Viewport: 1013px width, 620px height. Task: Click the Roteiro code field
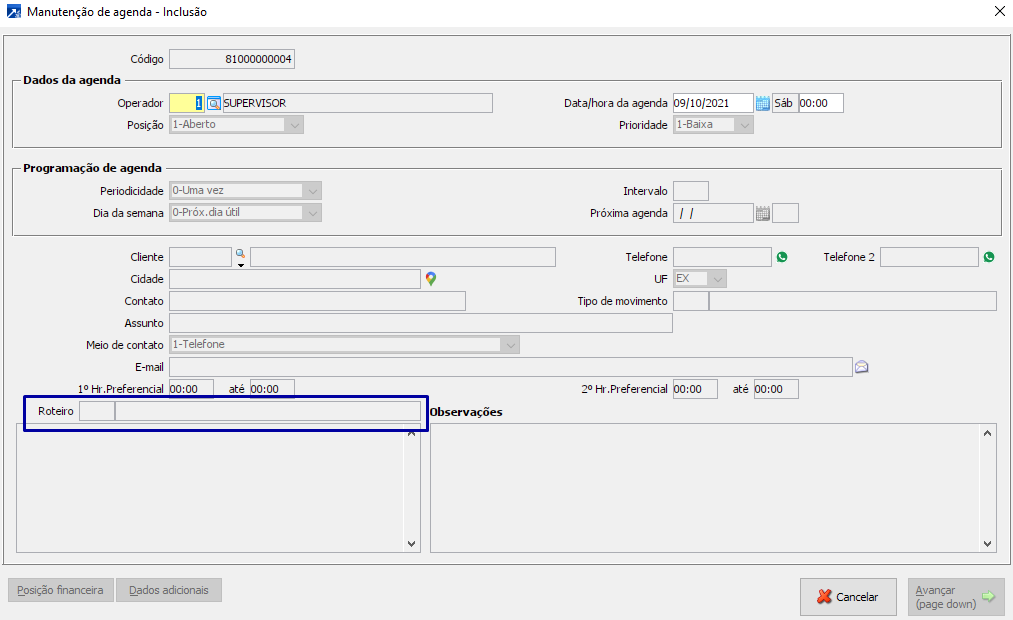(97, 411)
